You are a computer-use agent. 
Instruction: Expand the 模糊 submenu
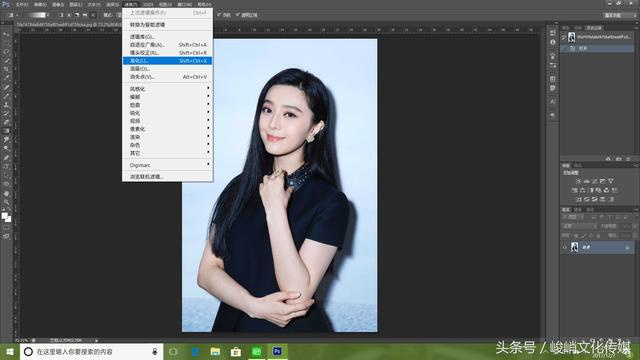tap(167, 97)
